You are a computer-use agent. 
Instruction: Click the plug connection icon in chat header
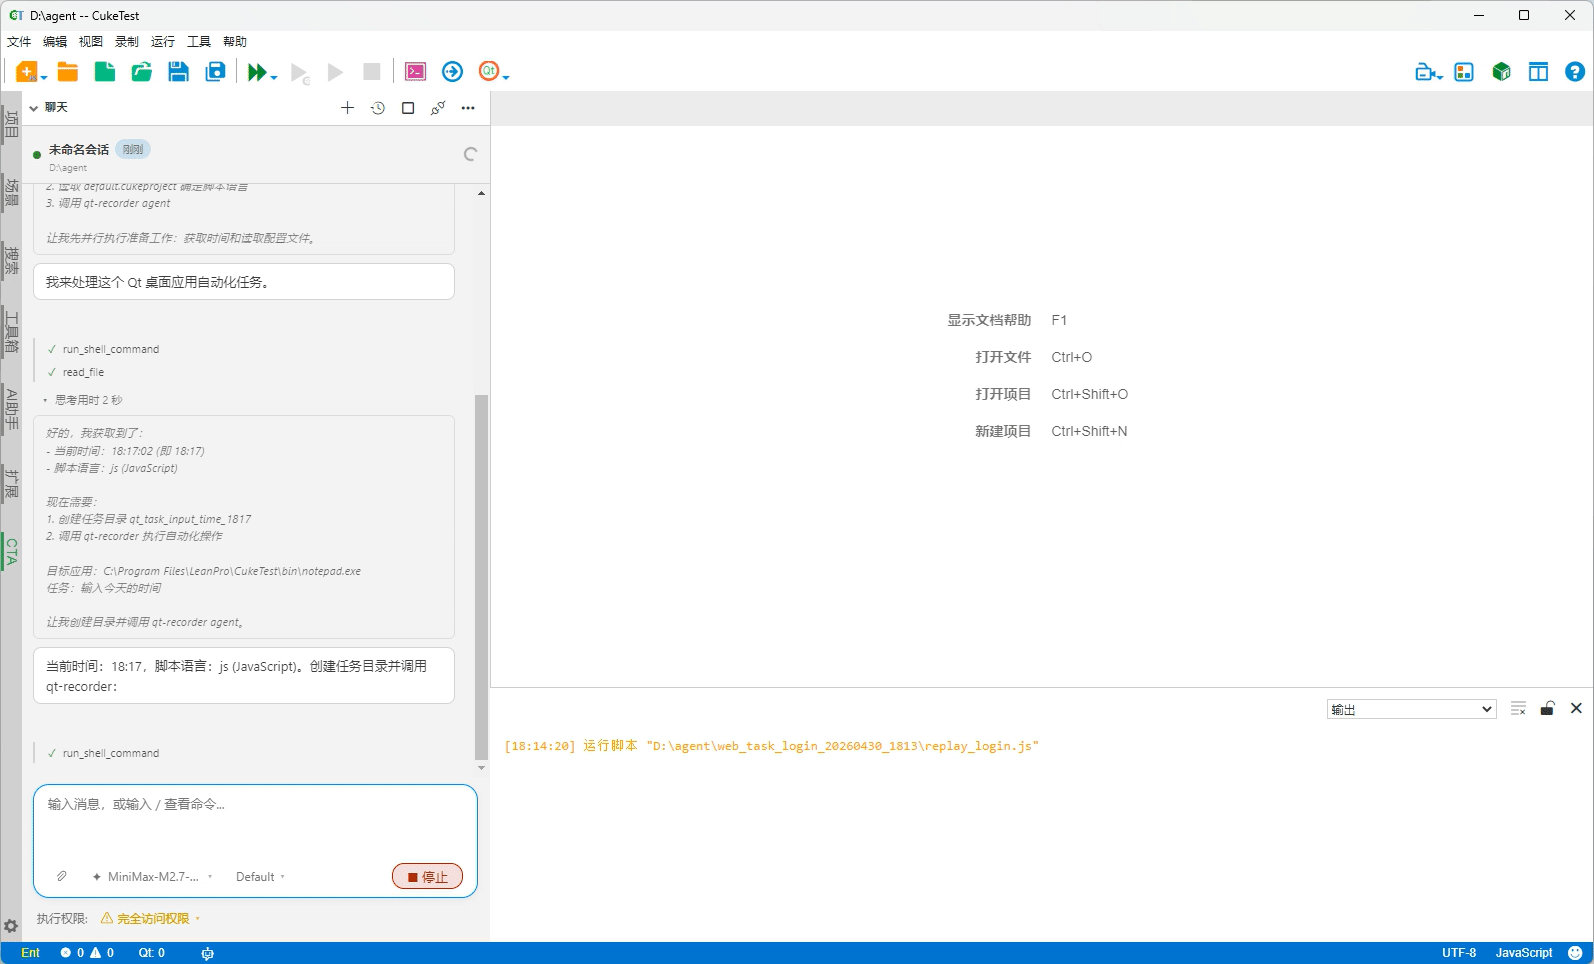pyautogui.click(x=438, y=108)
